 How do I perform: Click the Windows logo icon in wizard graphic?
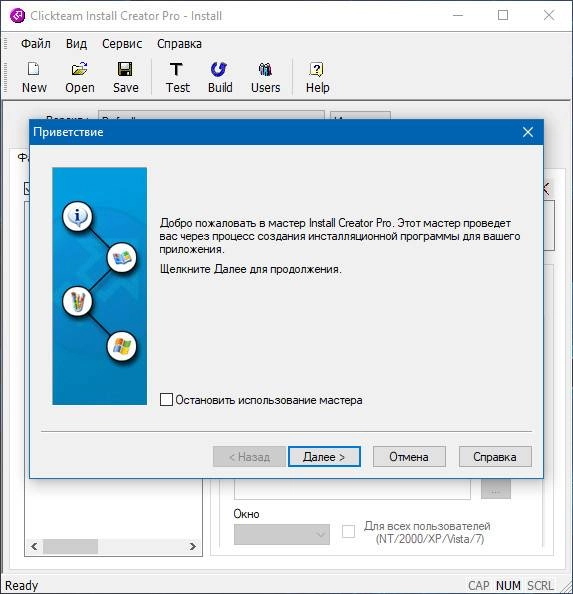[x=122, y=346]
